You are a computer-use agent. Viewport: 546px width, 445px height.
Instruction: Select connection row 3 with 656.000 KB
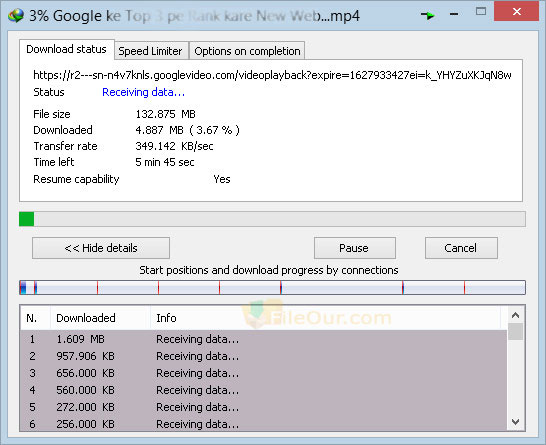(264, 373)
